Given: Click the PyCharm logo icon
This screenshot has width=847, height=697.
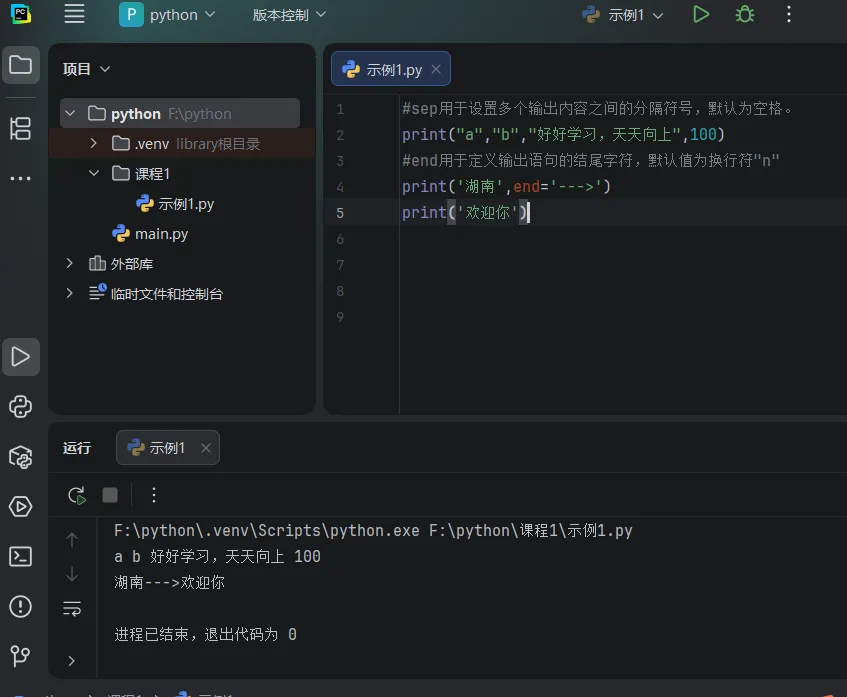Looking at the screenshot, I should click(21, 14).
